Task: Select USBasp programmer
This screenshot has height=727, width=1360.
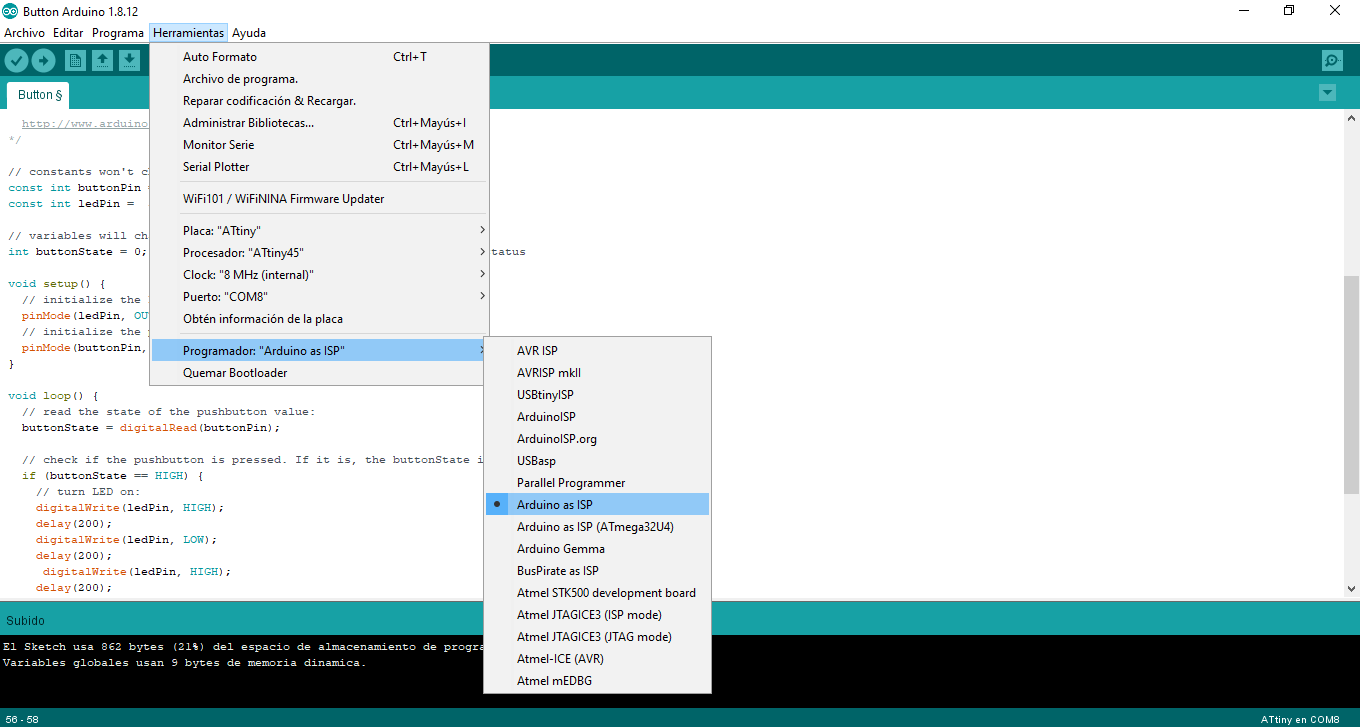Action: click(x=597, y=461)
